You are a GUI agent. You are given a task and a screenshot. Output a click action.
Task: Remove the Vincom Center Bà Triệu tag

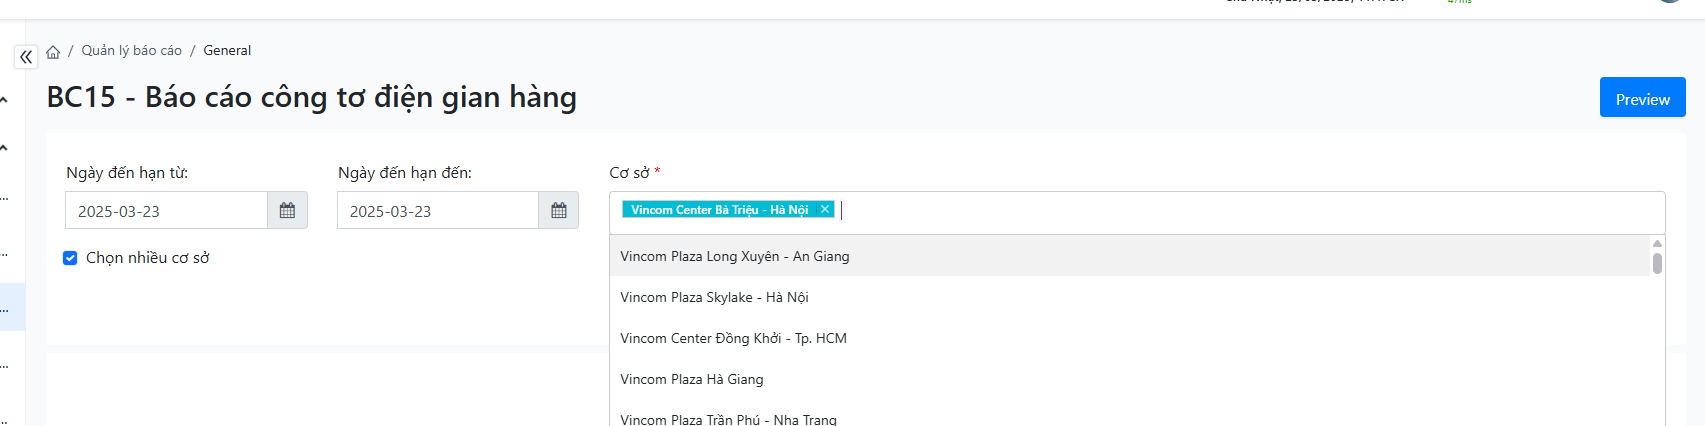click(x=825, y=209)
